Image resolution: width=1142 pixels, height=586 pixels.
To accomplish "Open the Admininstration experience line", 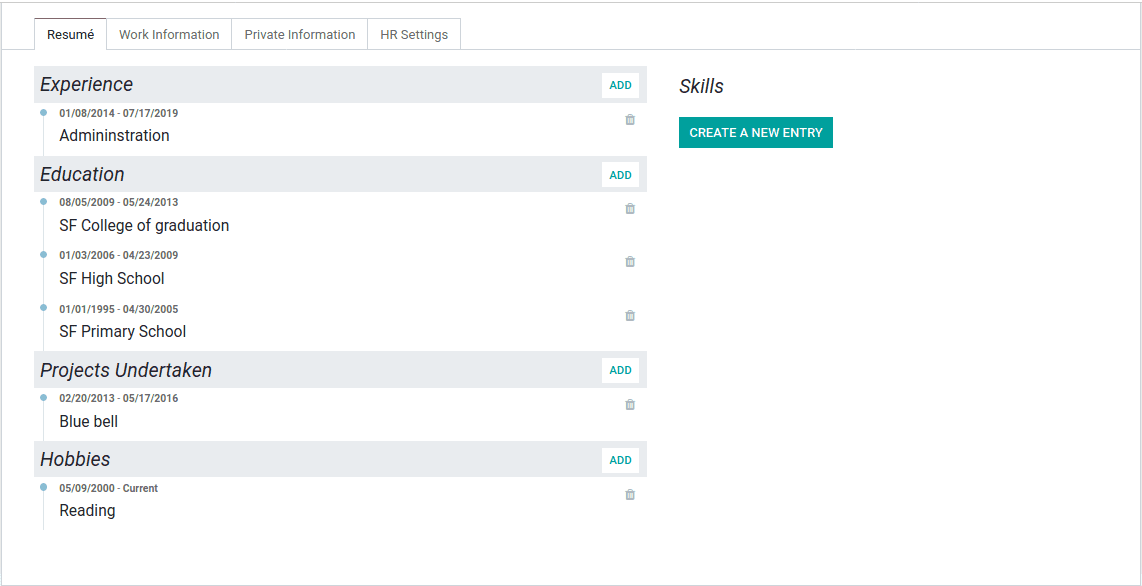I will 114,135.
